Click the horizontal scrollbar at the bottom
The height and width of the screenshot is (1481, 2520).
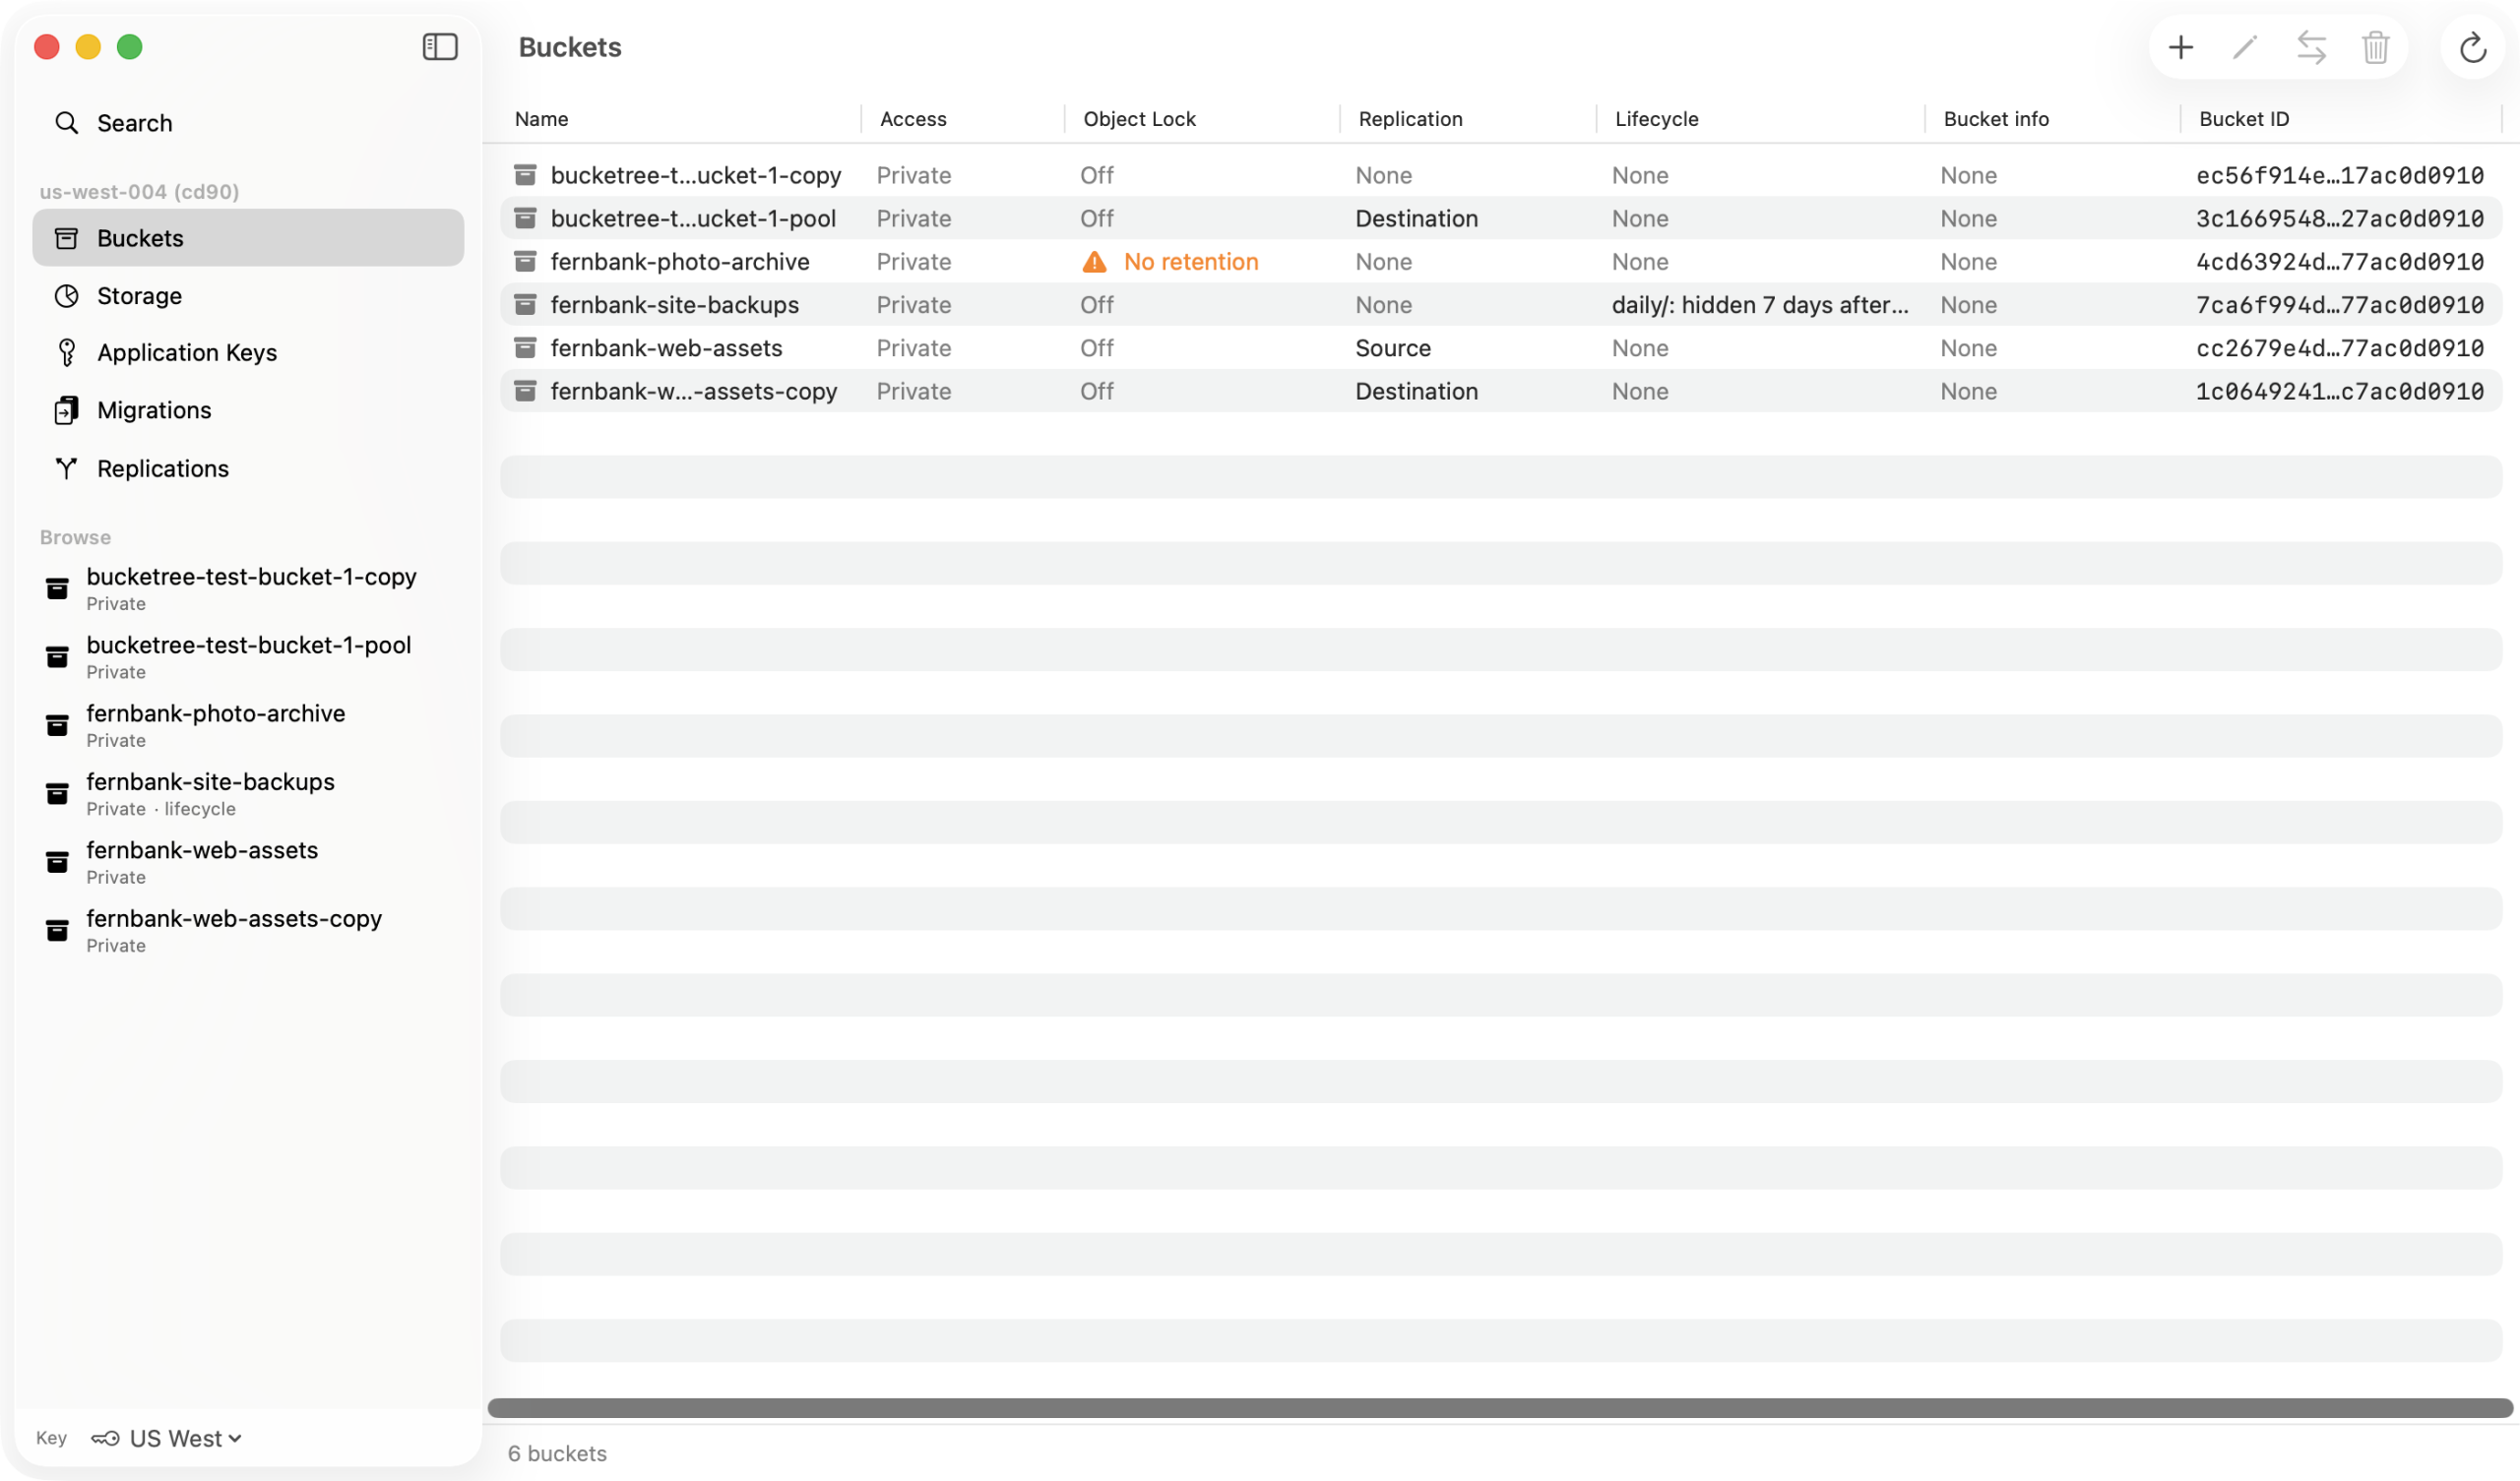coord(1500,1407)
